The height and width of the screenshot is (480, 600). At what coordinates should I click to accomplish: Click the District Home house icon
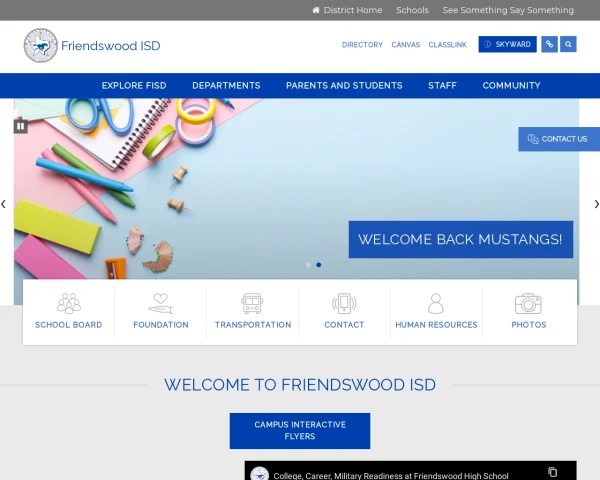(316, 10)
